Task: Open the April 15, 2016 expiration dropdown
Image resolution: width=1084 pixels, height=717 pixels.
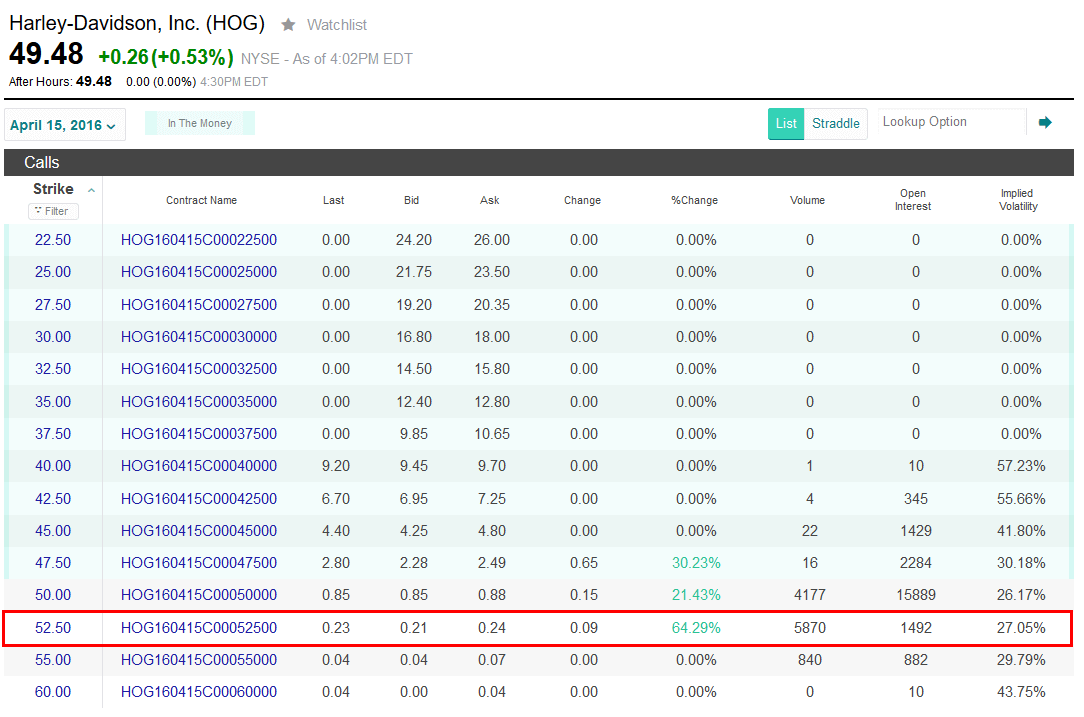Action: click(64, 125)
